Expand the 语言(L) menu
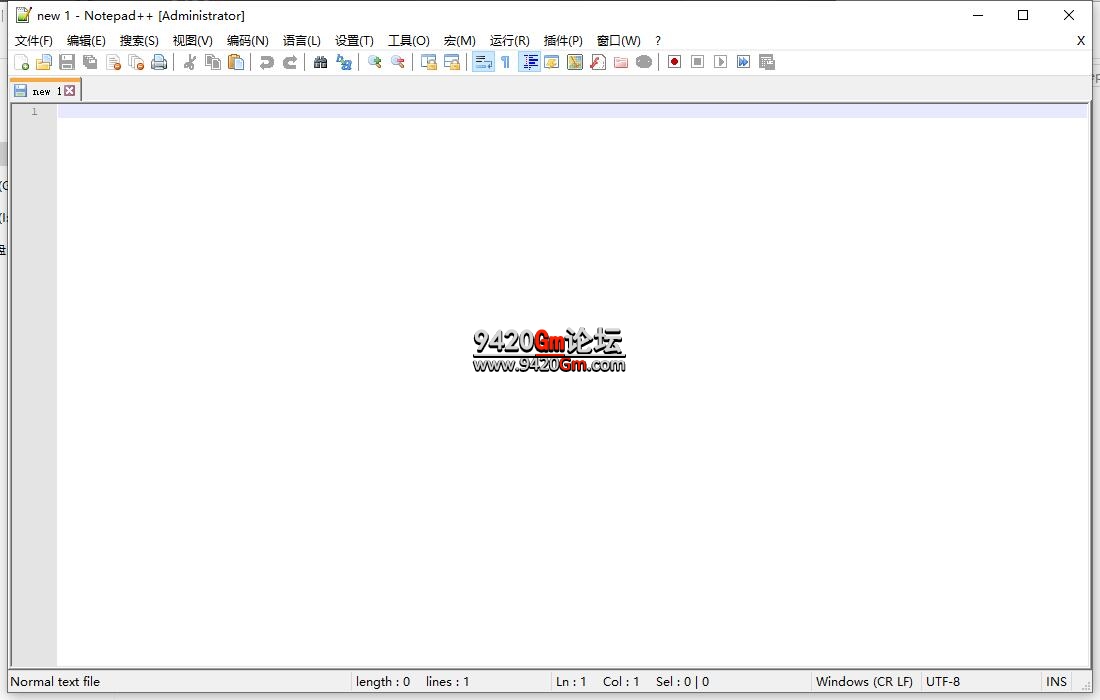Screen dimensions: 1100x700 (302, 41)
